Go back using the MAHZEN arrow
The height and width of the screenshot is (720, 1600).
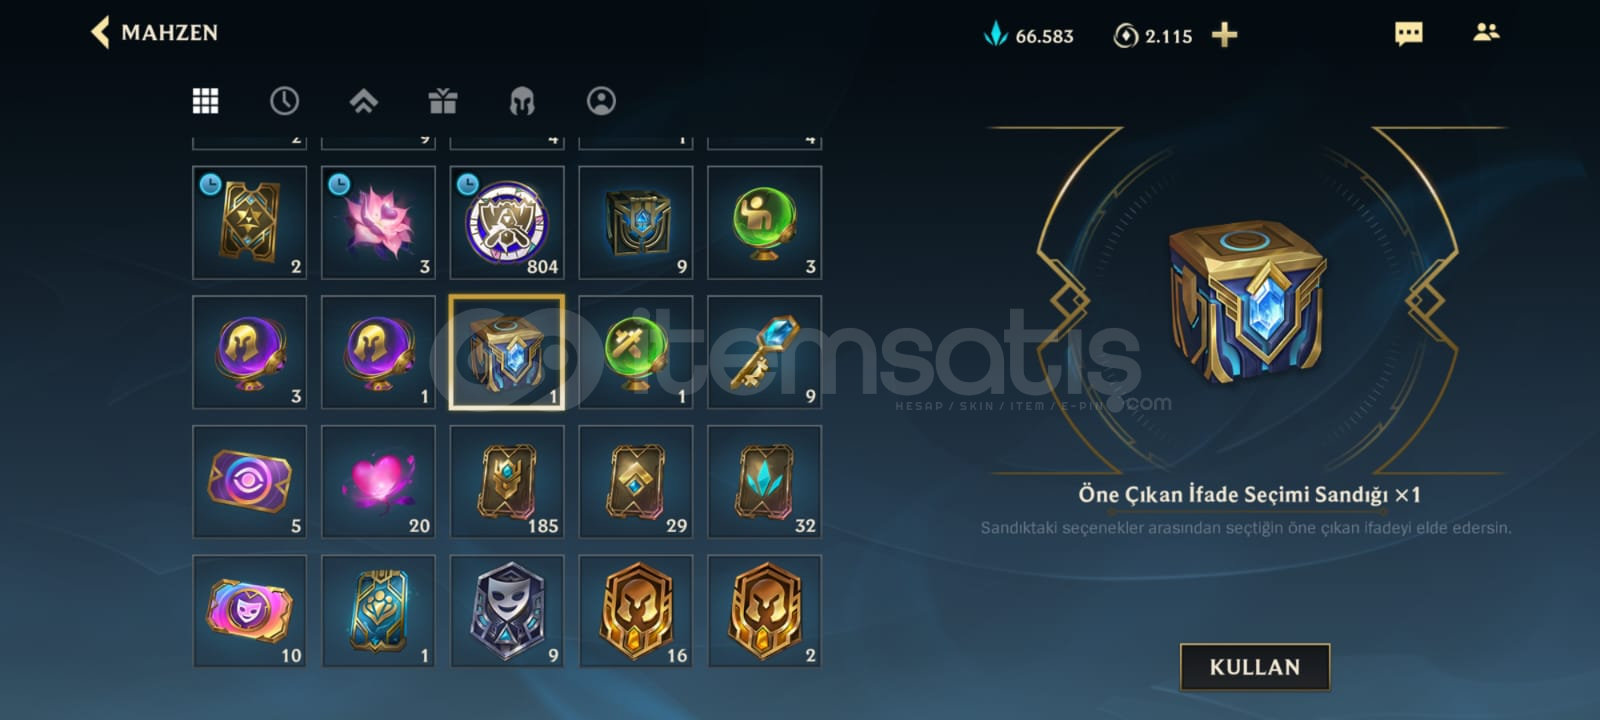click(x=100, y=33)
